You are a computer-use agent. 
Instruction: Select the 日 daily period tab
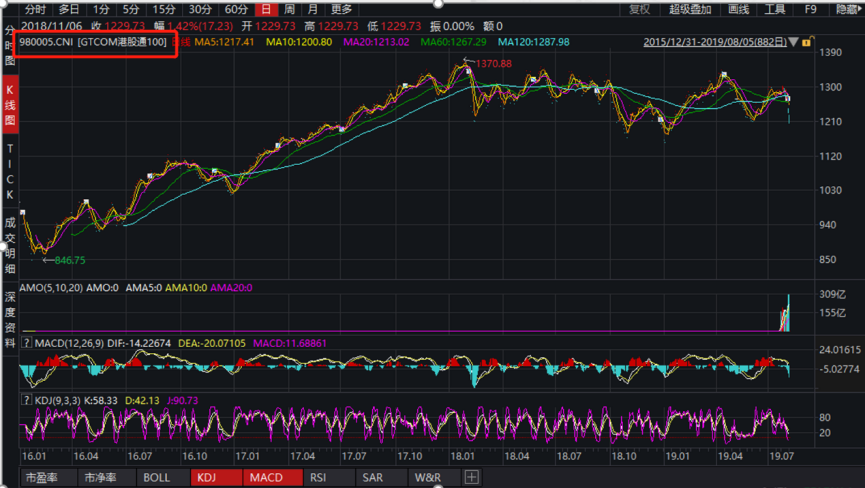(x=266, y=9)
